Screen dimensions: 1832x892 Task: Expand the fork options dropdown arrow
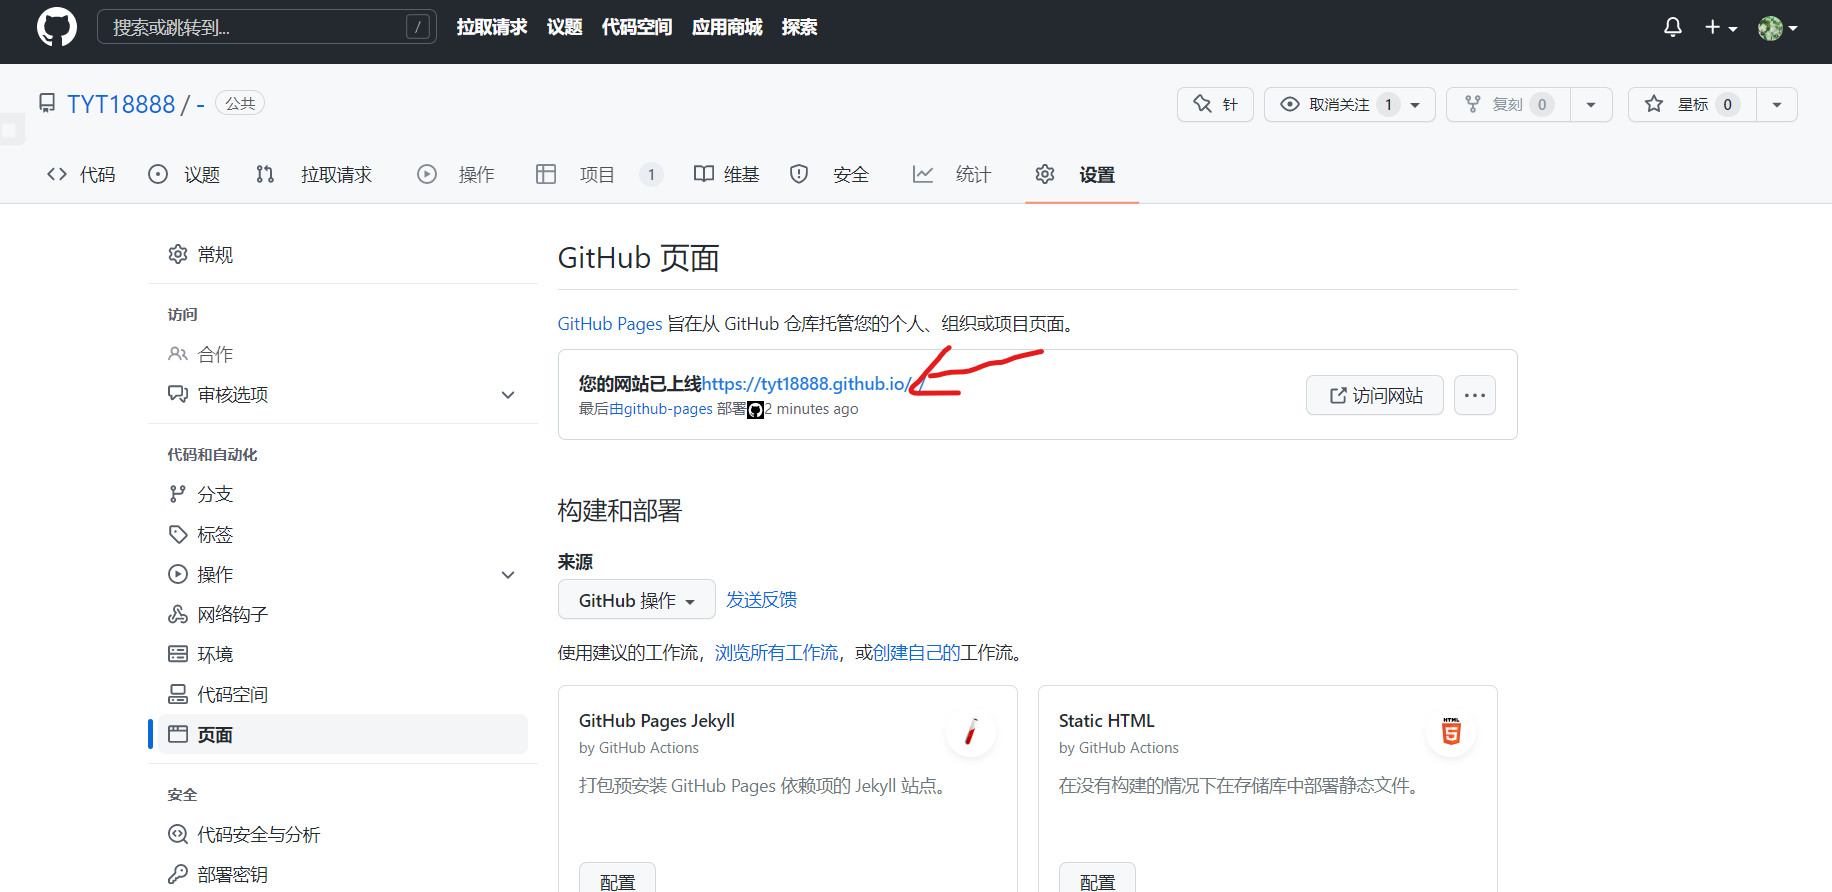[1591, 104]
